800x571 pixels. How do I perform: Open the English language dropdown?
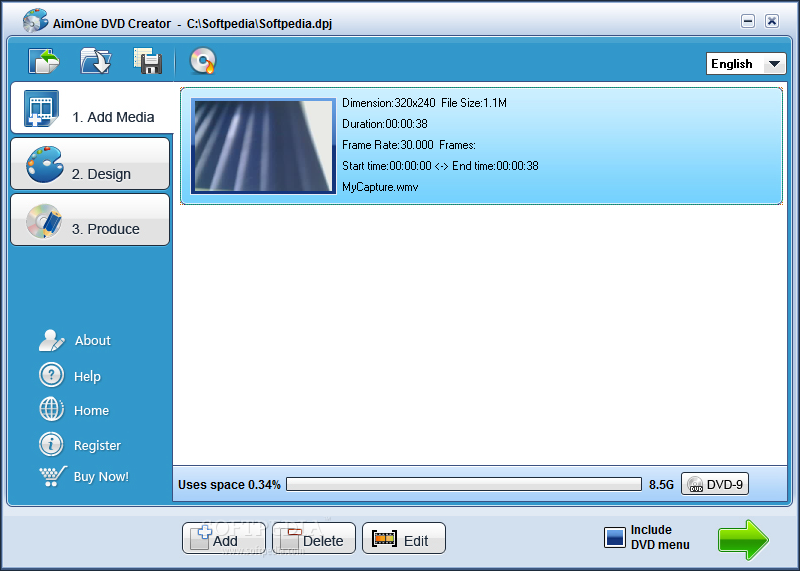[745, 64]
